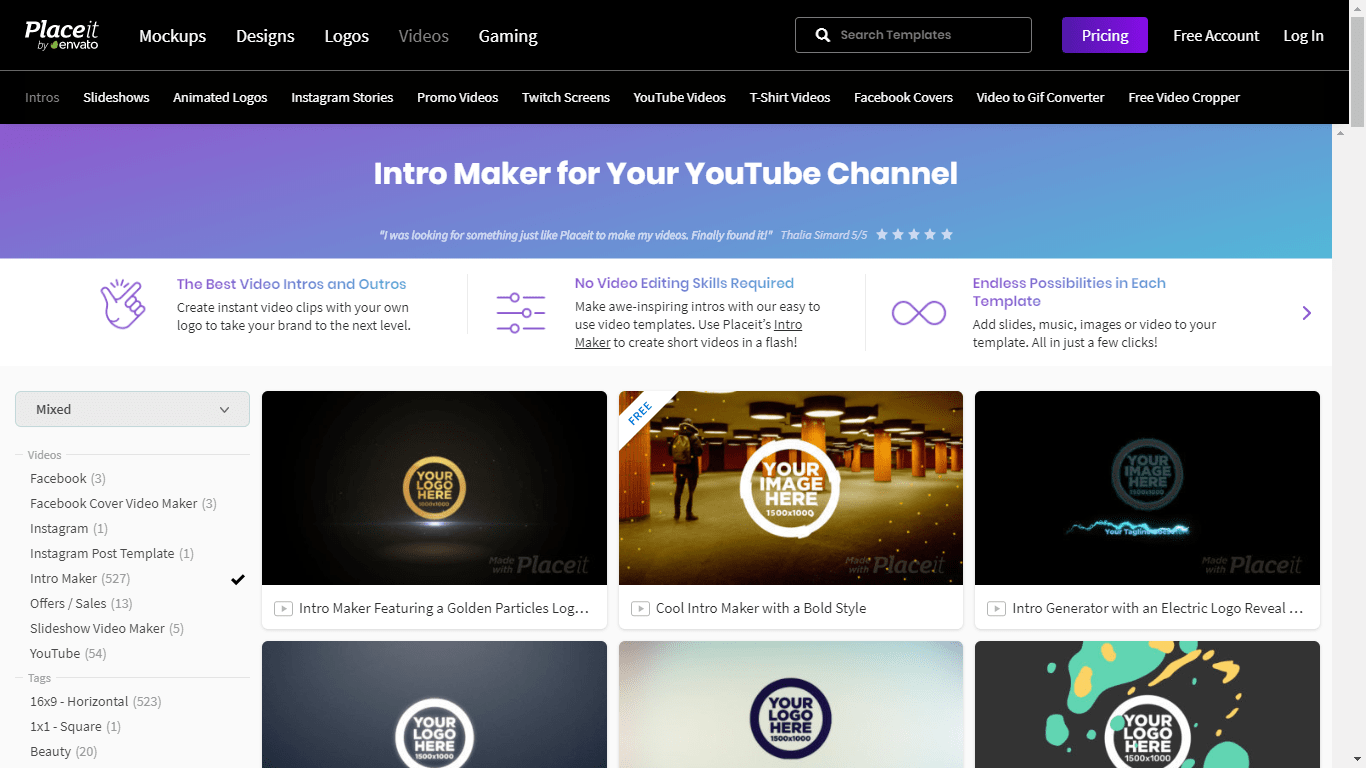Open the dark gray Your Logo Here thumbnail
The width and height of the screenshot is (1366, 768).
point(434,704)
